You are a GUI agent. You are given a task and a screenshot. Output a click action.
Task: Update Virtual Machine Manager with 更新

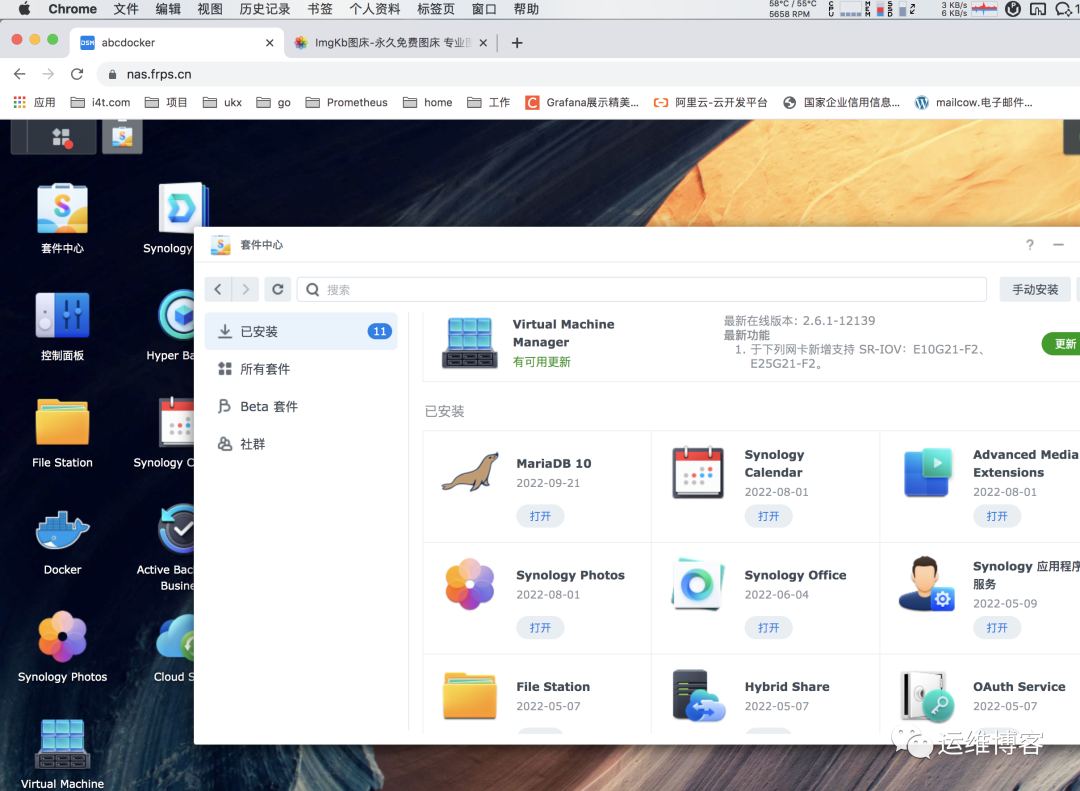[1061, 344]
